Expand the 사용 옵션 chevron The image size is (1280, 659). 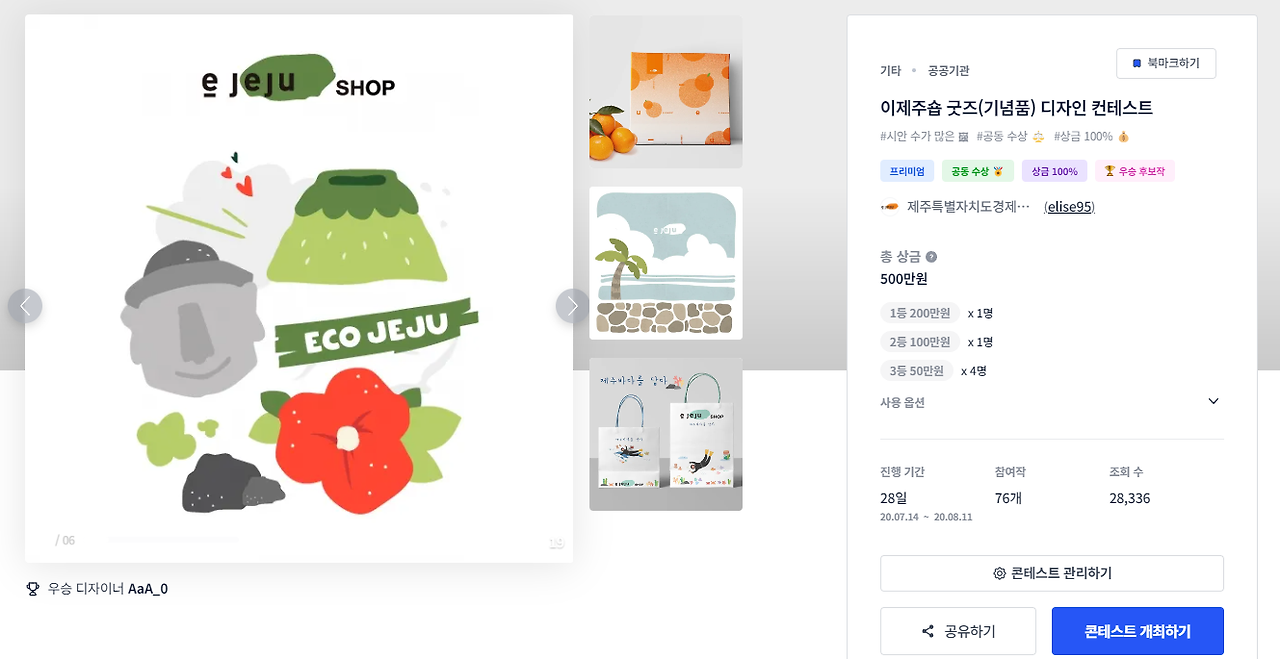[x=1213, y=401]
